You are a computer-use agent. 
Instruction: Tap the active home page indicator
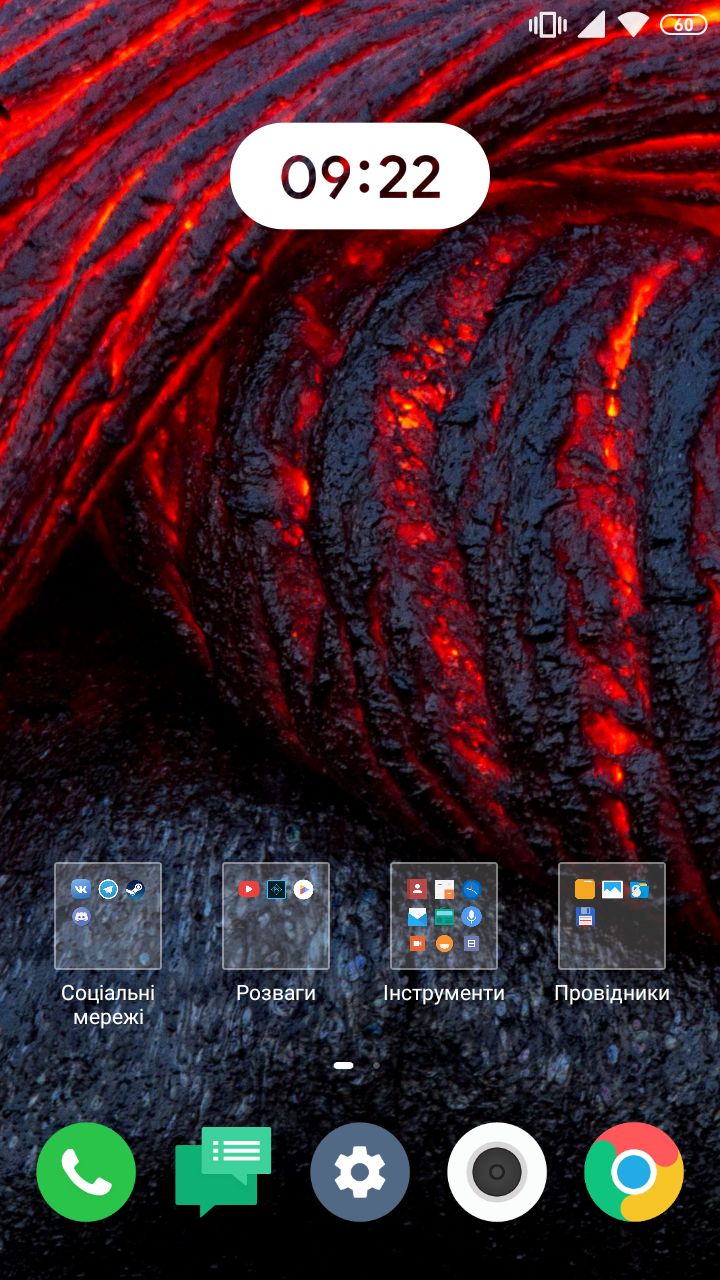pos(343,1066)
